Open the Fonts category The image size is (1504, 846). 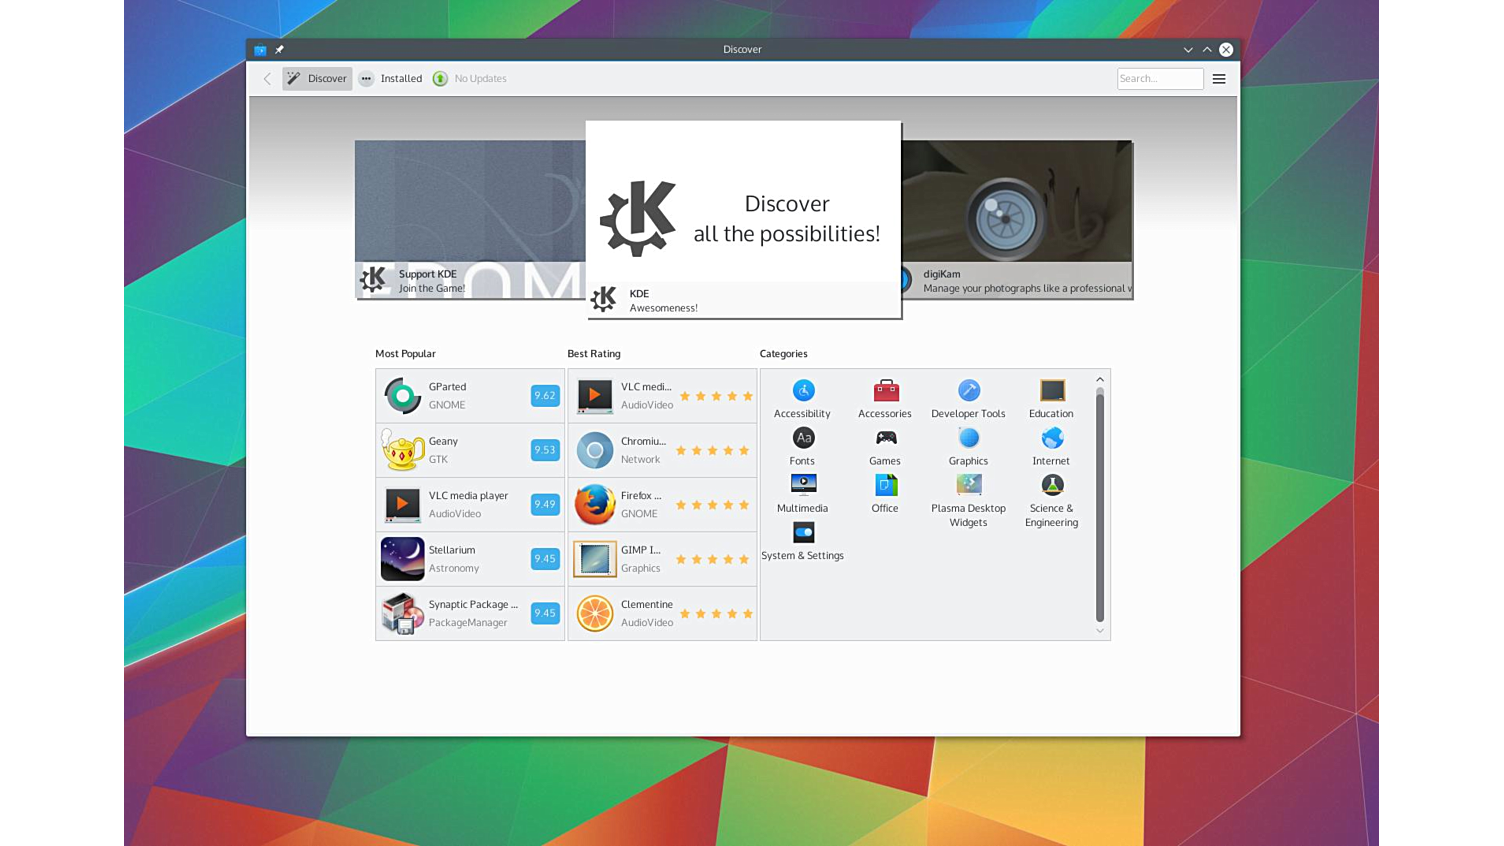click(x=802, y=446)
